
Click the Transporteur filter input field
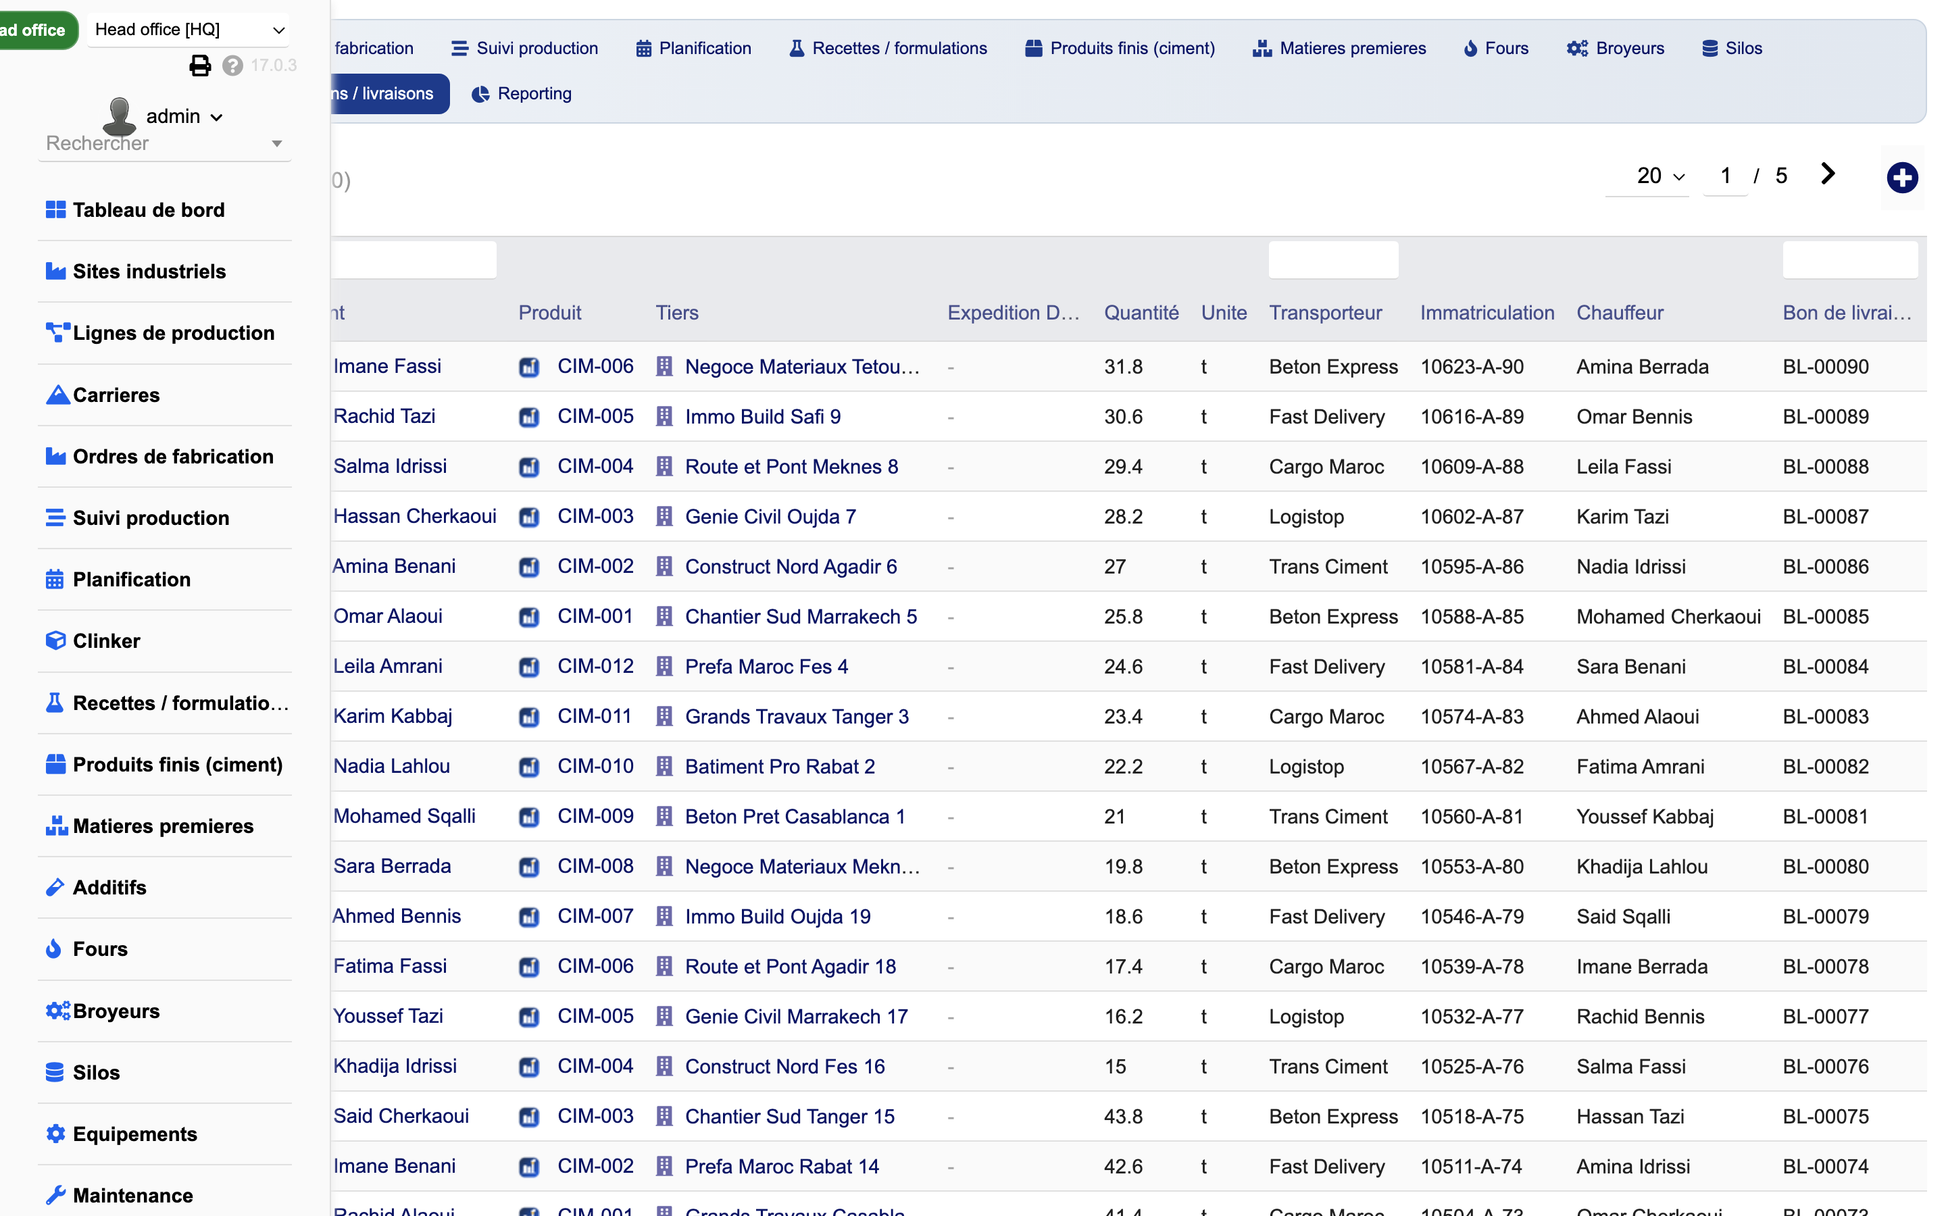click(1333, 260)
